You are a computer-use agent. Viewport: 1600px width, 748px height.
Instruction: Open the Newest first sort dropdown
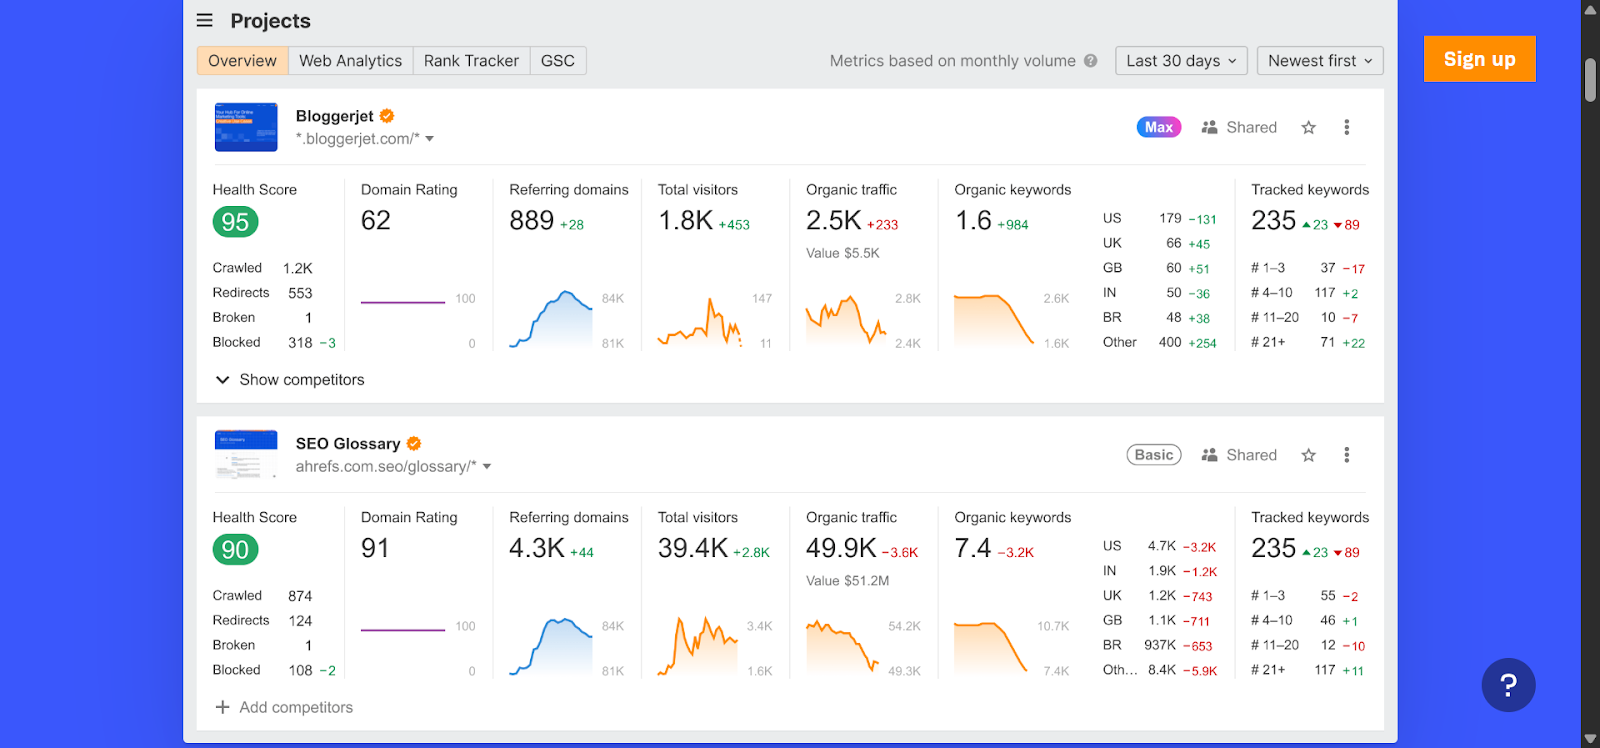[1320, 61]
